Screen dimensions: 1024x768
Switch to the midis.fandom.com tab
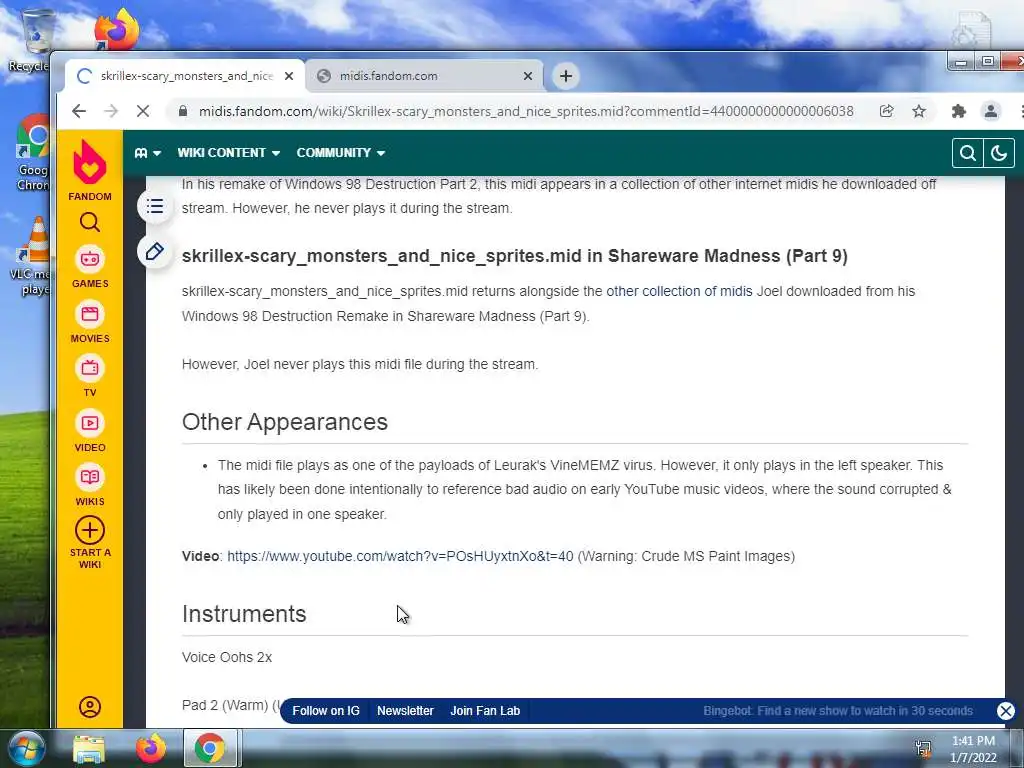[x=424, y=76]
